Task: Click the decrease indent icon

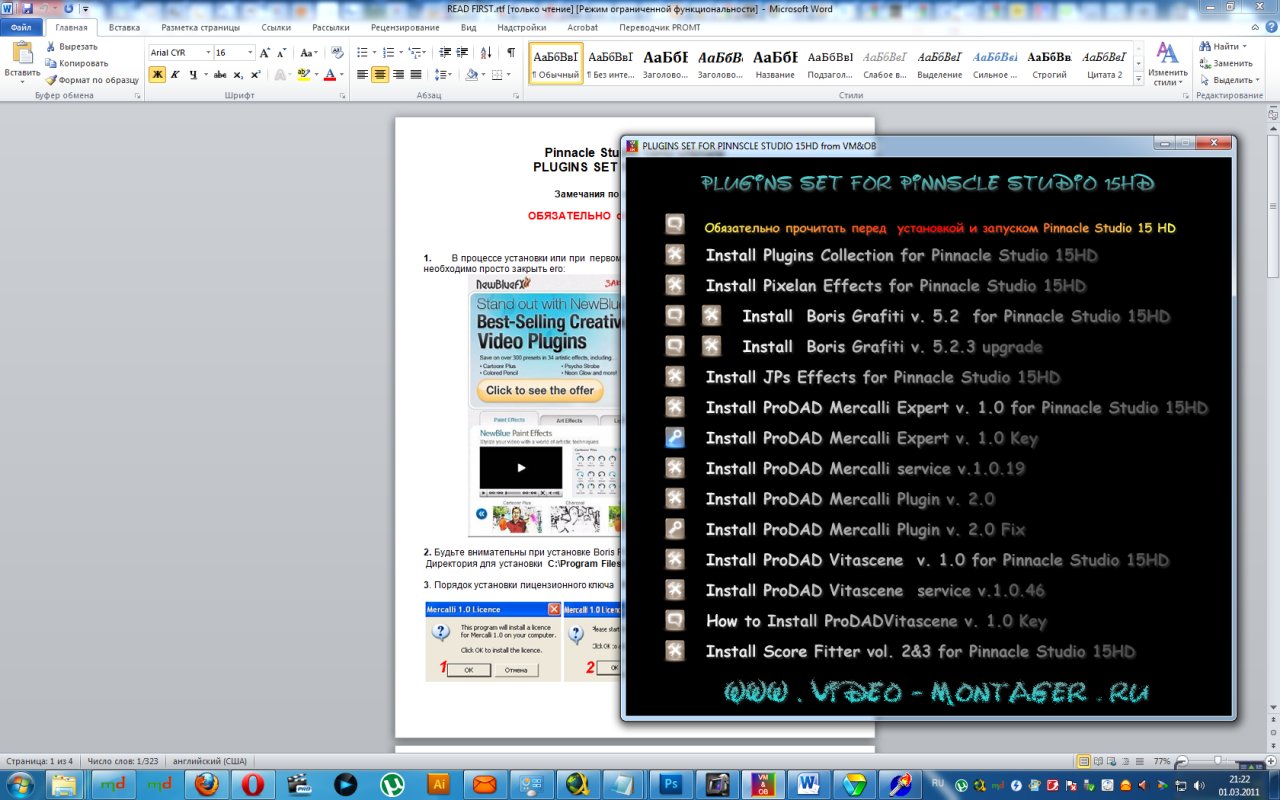Action: click(446, 52)
